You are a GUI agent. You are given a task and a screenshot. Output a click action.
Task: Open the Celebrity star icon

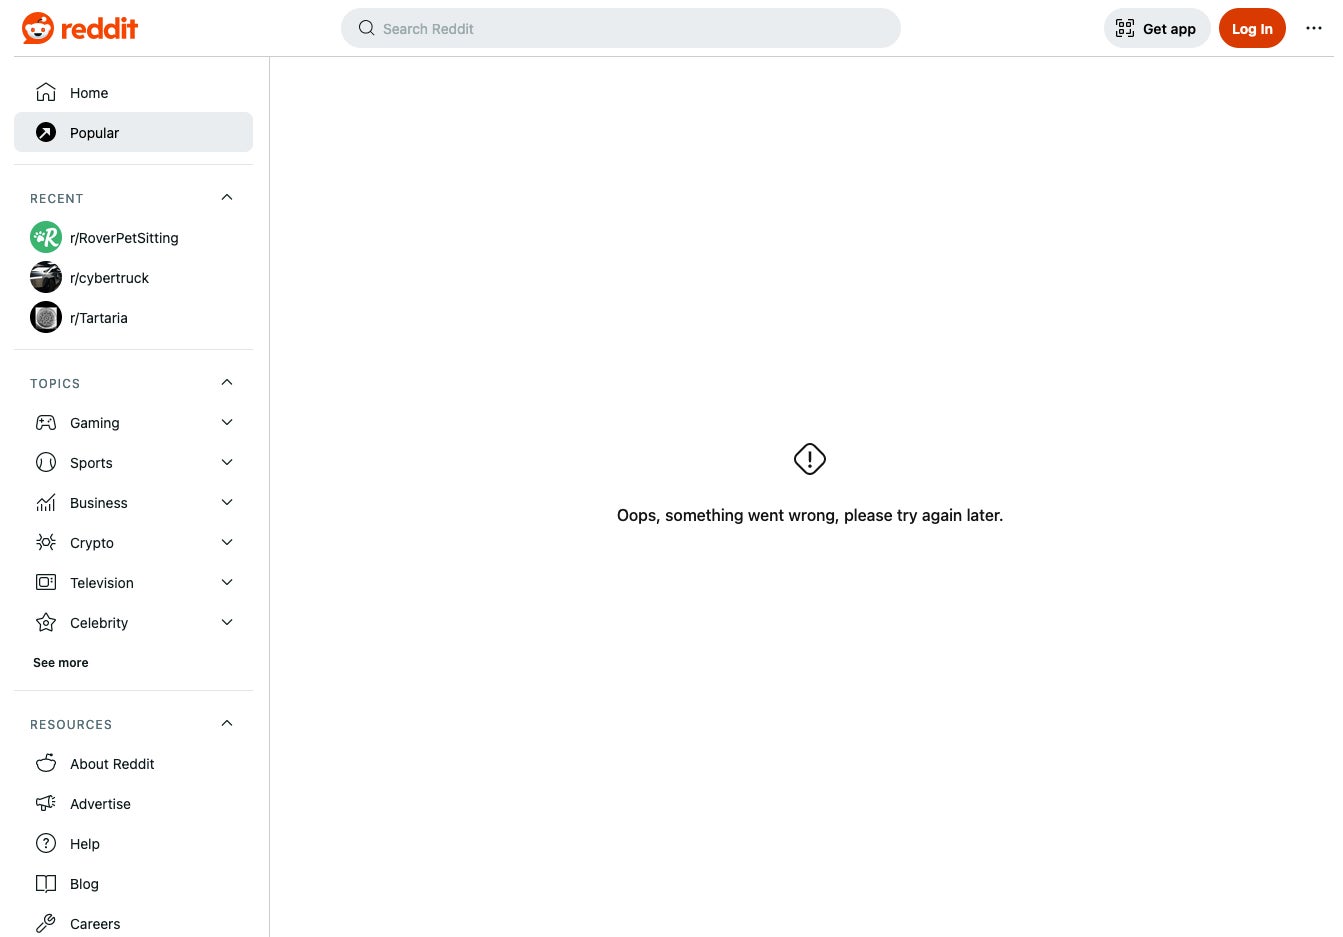46,622
